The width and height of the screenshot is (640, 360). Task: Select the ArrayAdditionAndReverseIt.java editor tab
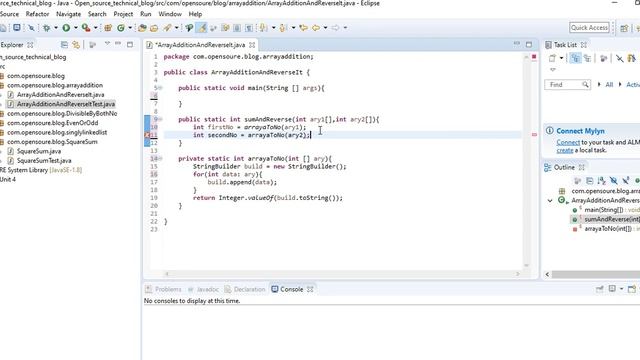coord(200,45)
